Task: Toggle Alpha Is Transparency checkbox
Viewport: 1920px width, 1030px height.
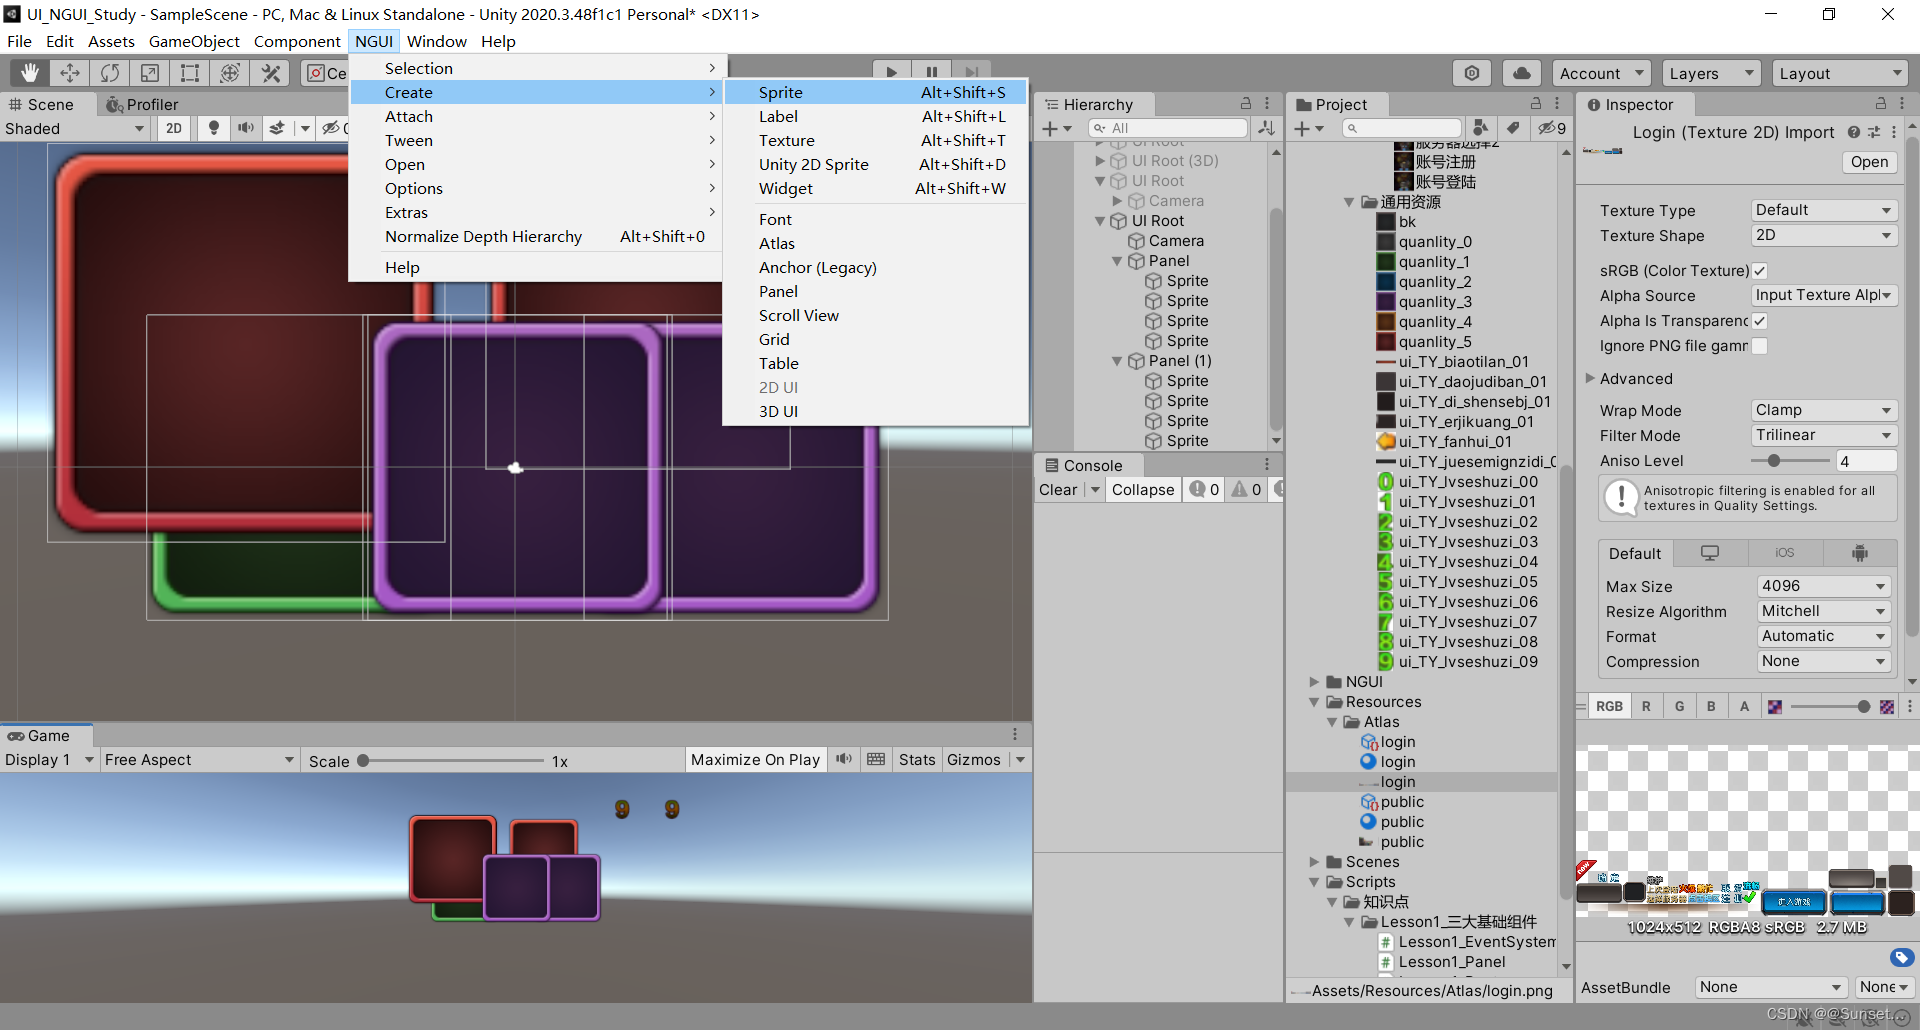Action: (1760, 321)
